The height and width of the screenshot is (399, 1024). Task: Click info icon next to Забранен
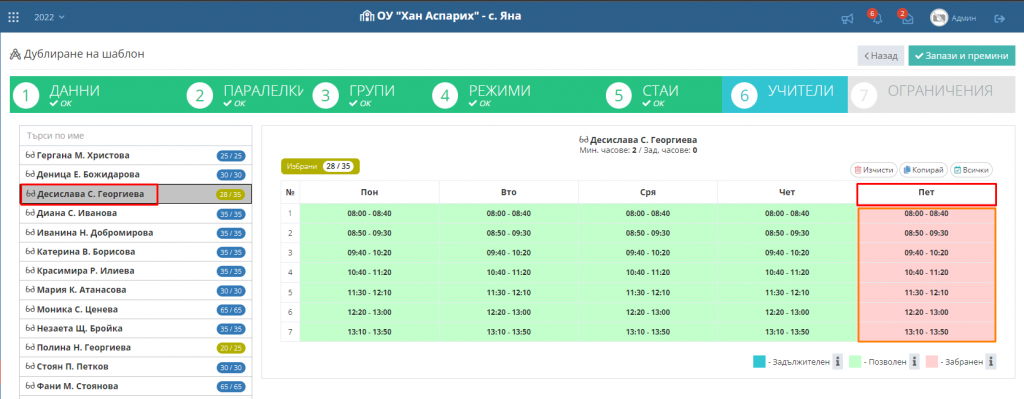click(991, 361)
